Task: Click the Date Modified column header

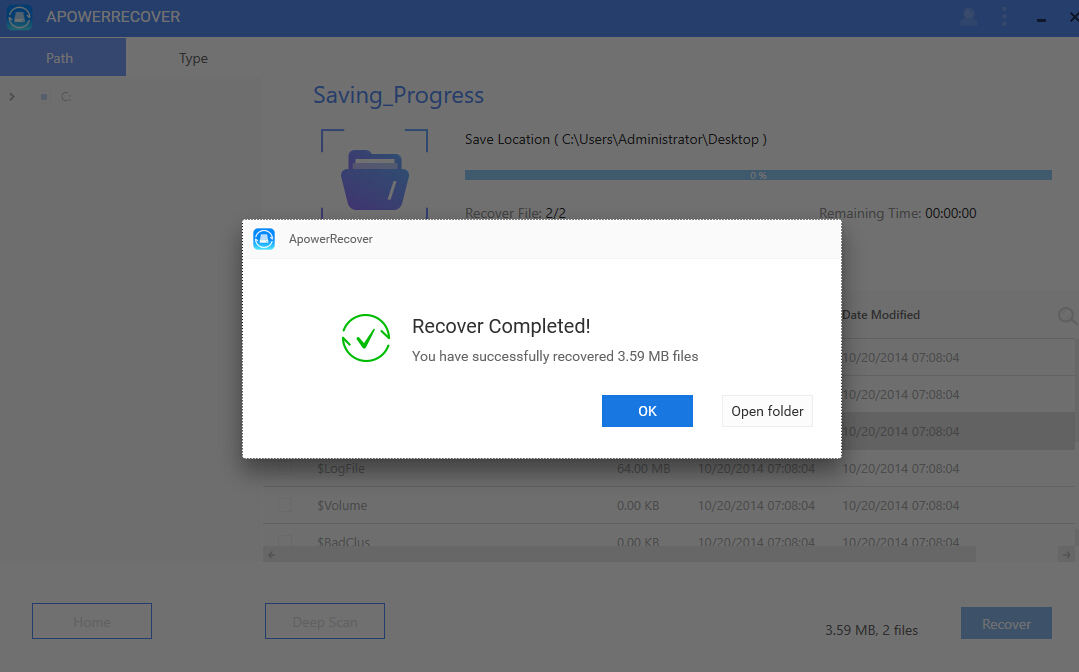Action: [x=881, y=314]
